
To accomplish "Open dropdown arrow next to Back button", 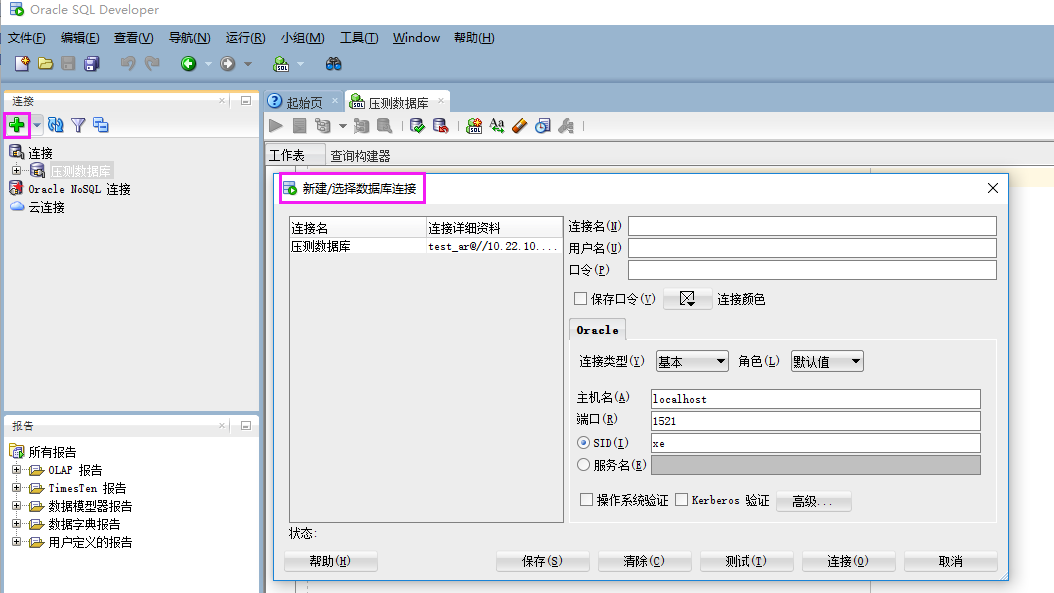I will point(208,64).
